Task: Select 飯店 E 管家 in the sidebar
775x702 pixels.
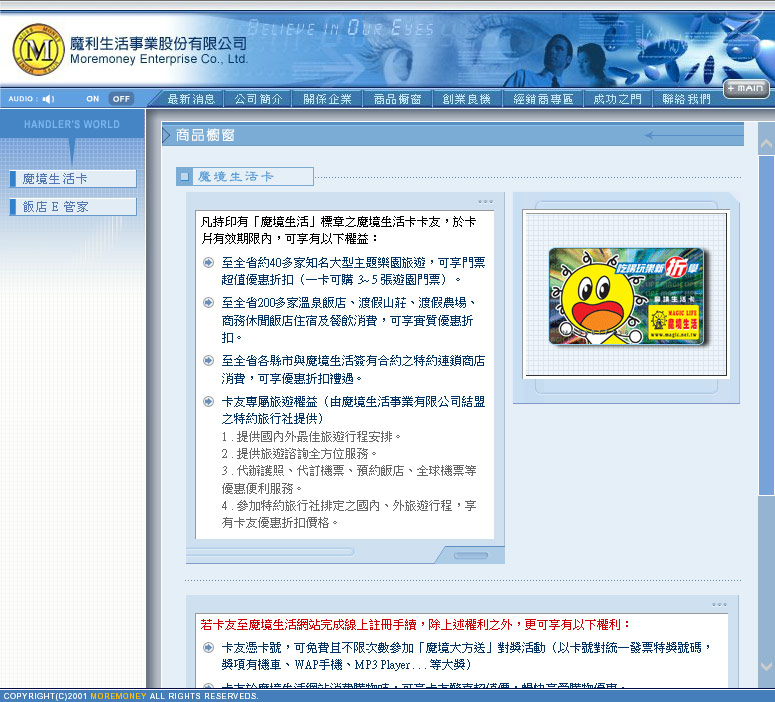Action: [73, 207]
